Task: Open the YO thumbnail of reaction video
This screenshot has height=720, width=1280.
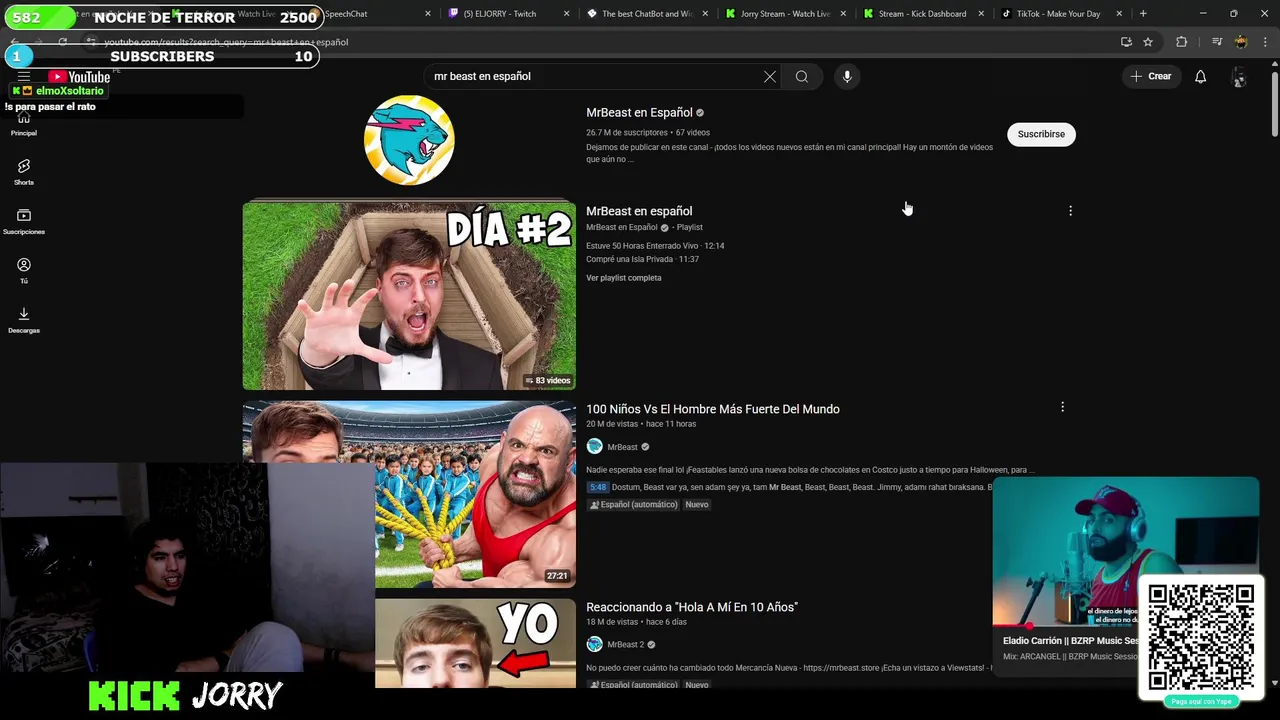Action: click(475, 643)
